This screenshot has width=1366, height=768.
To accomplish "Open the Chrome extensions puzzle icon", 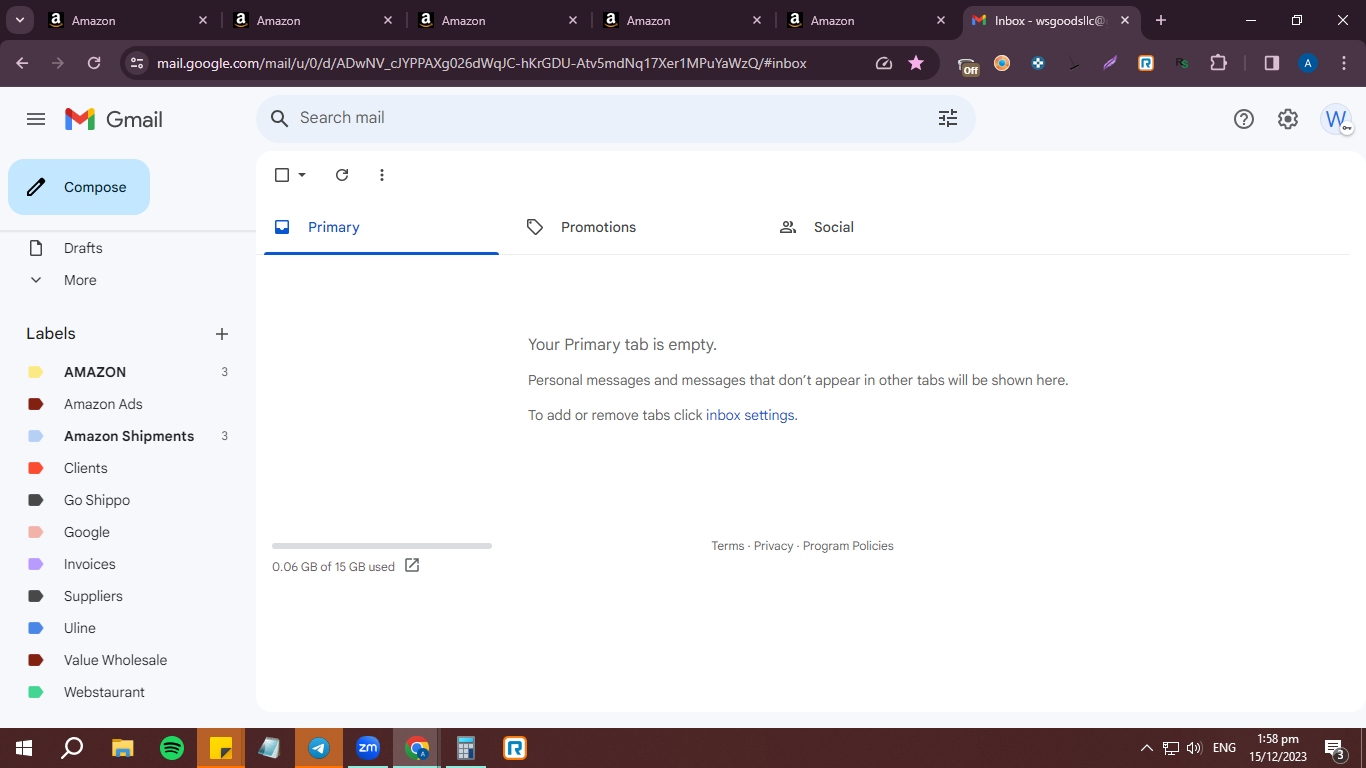I will pyautogui.click(x=1218, y=63).
